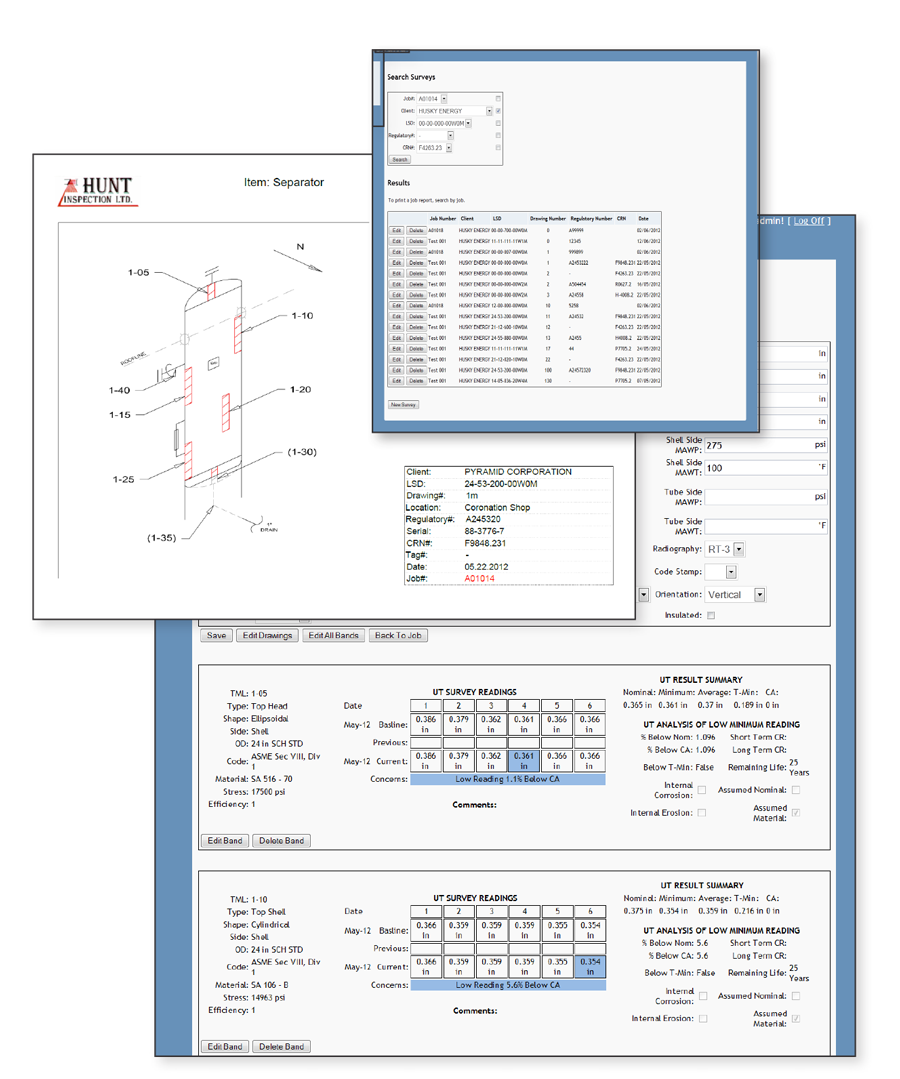Click the Regulatory Number column header in Results
Screen dimensions: 900x1079
(x=591, y=219)
